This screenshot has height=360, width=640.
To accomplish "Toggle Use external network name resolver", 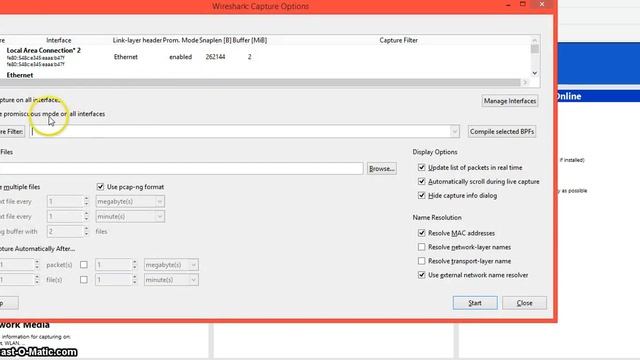I will [x=422, y=275].
